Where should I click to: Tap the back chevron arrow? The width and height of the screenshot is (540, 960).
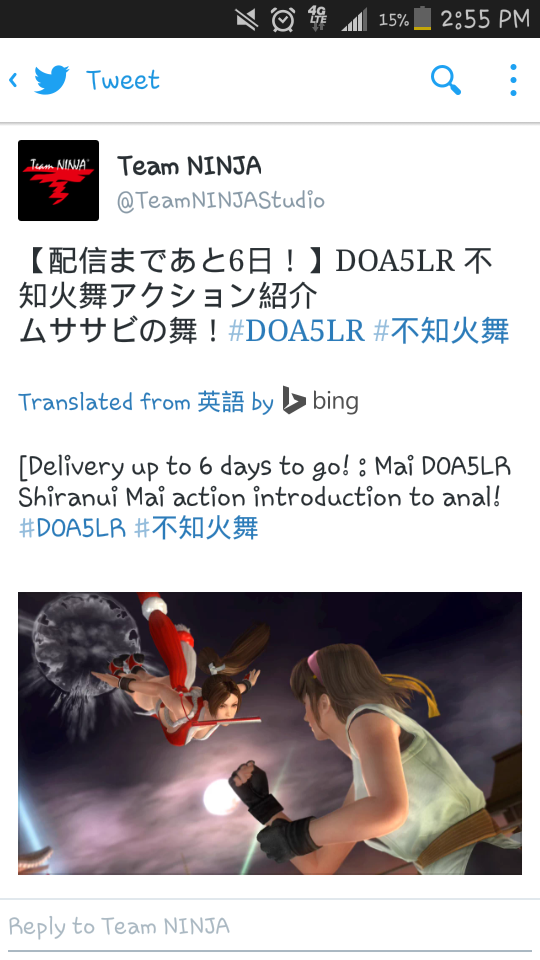13,80
